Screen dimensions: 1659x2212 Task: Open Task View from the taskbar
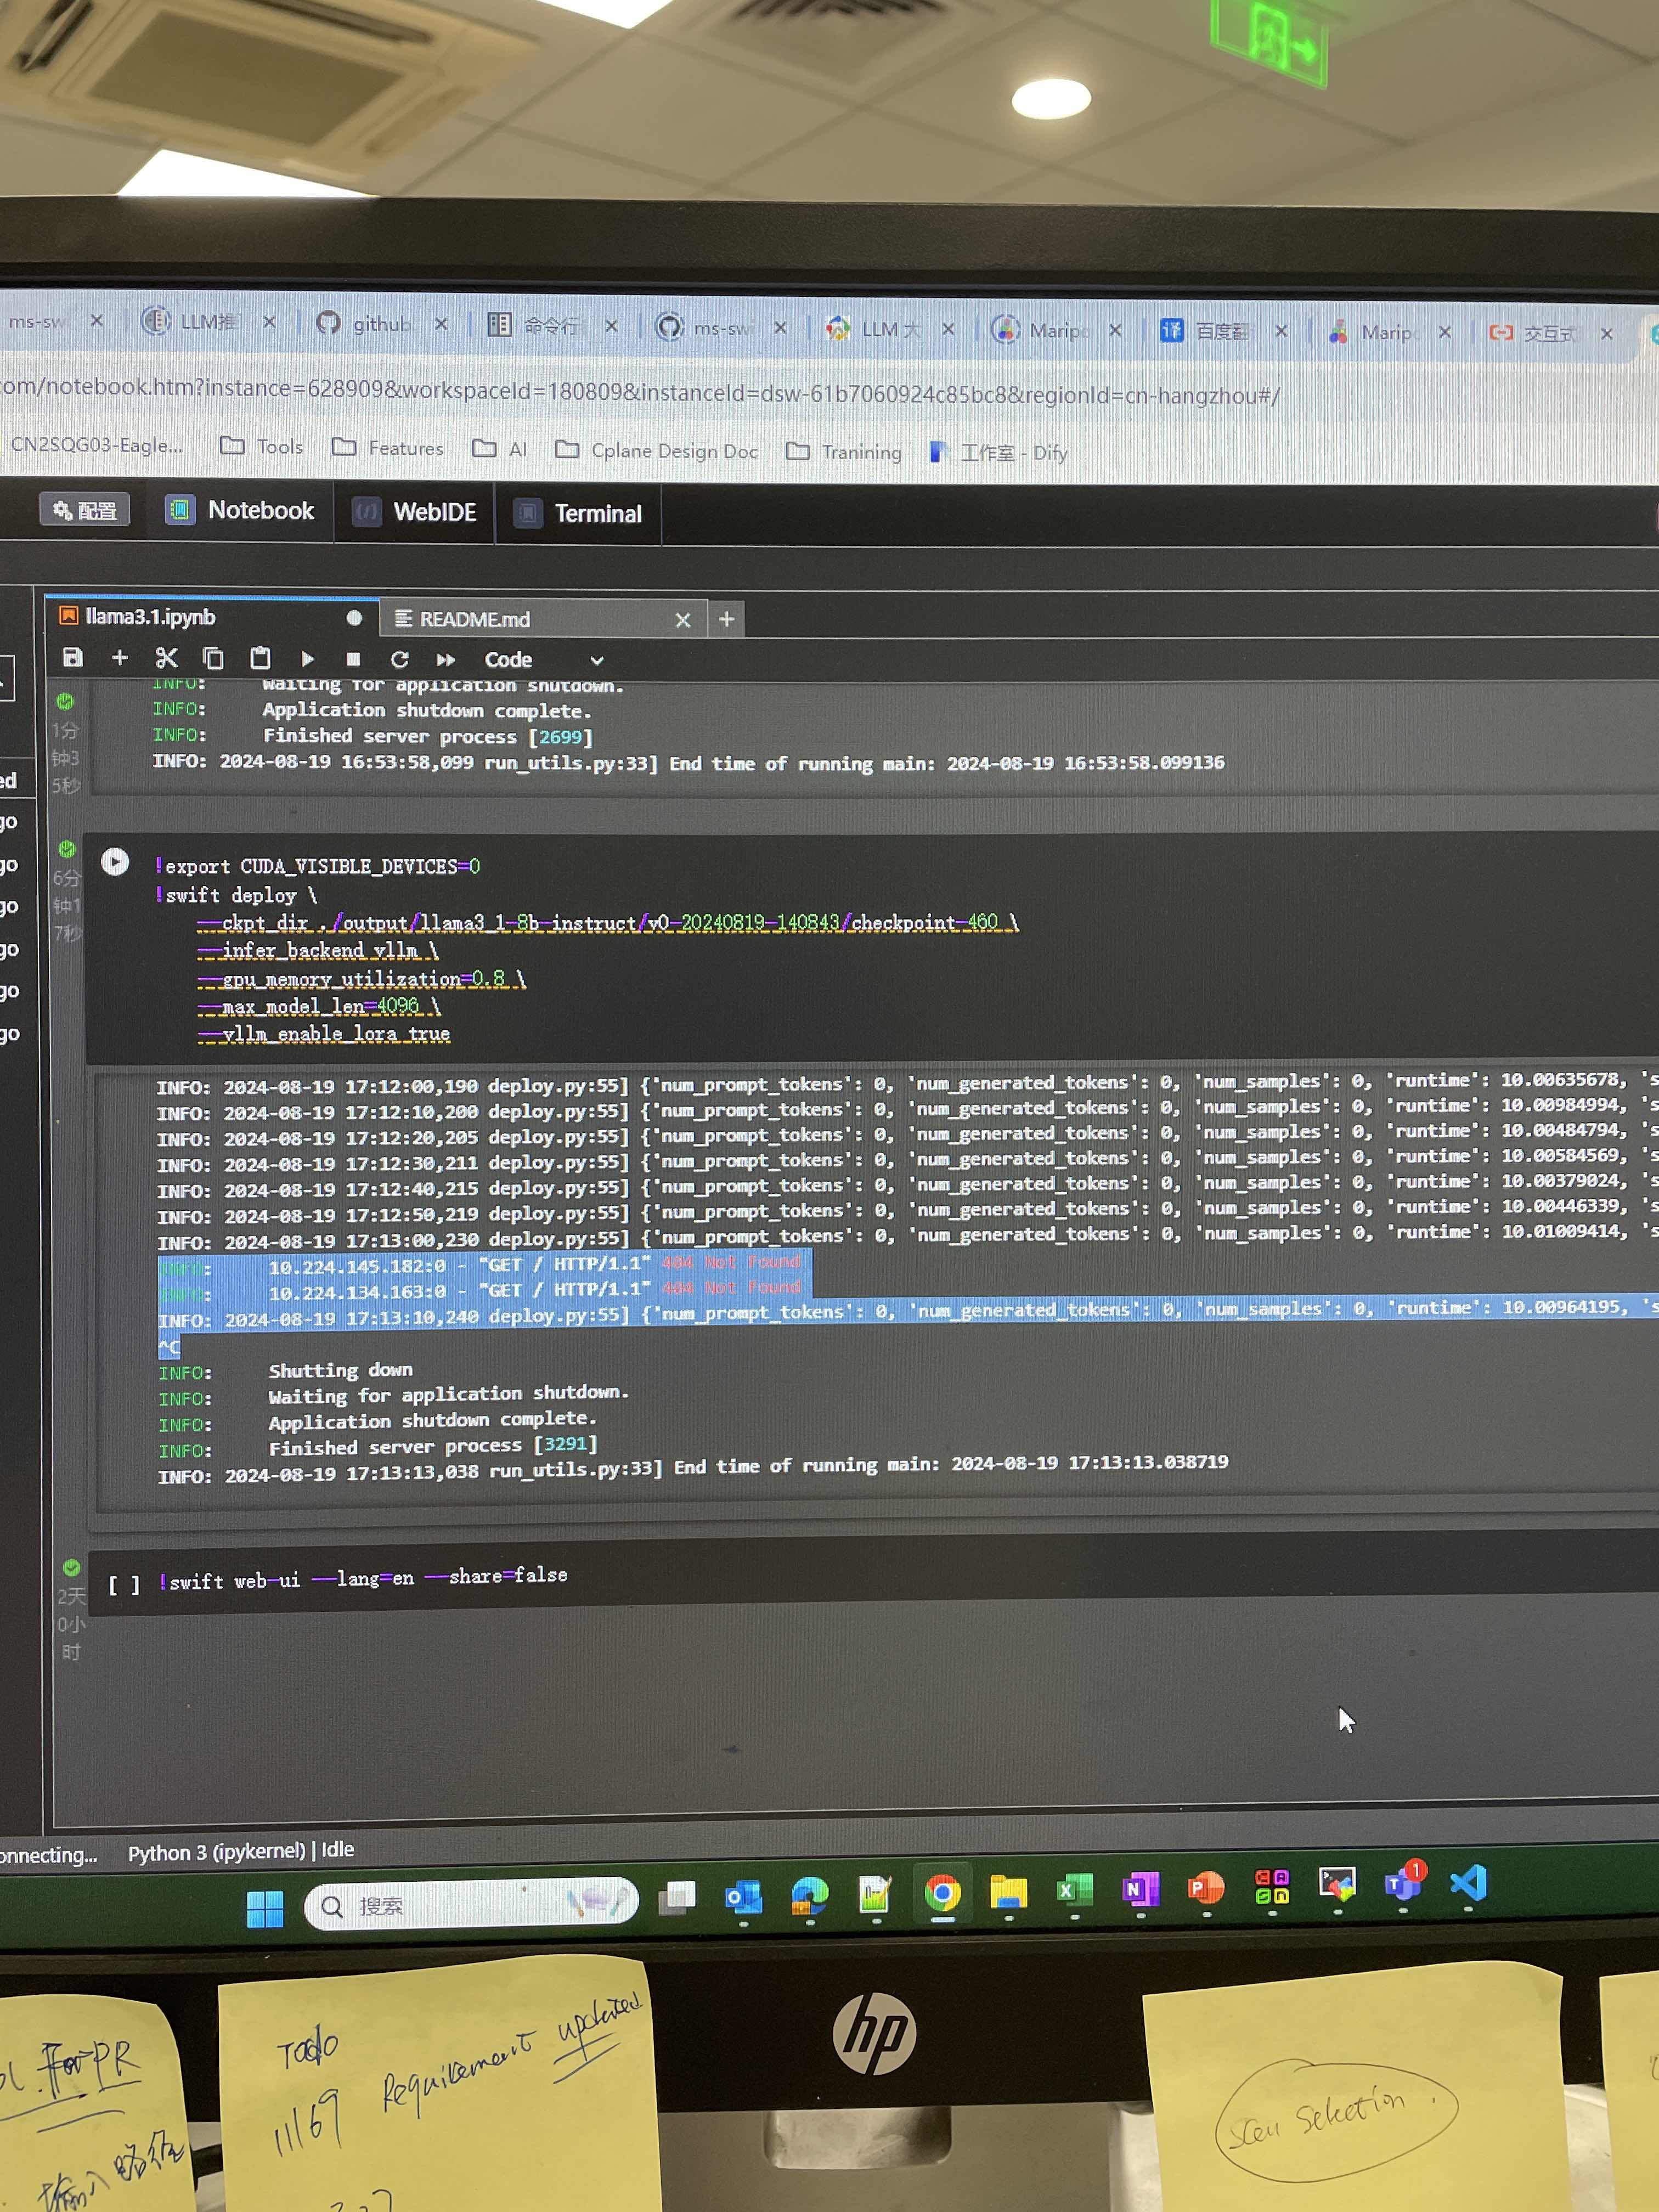point(677,1897)
